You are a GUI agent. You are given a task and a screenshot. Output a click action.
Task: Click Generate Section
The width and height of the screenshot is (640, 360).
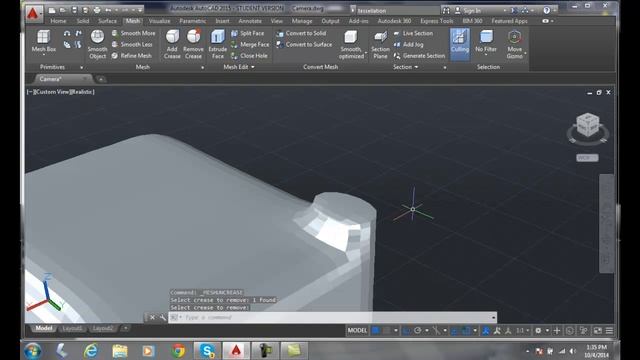(419, 56)
